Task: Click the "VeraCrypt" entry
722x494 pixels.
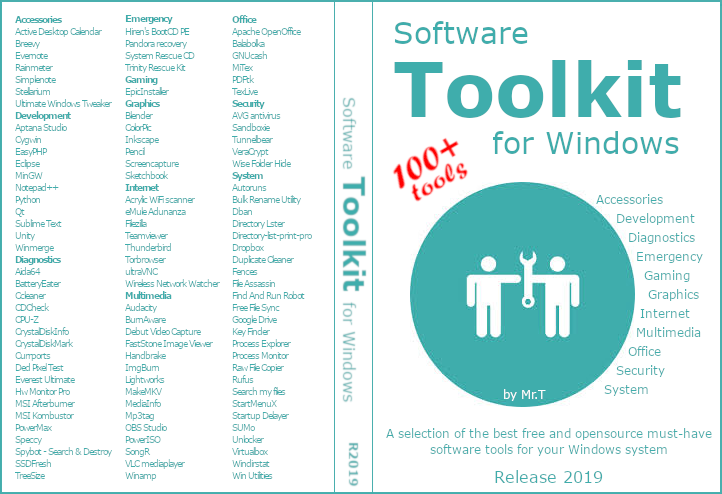Action: click(250, 152)
